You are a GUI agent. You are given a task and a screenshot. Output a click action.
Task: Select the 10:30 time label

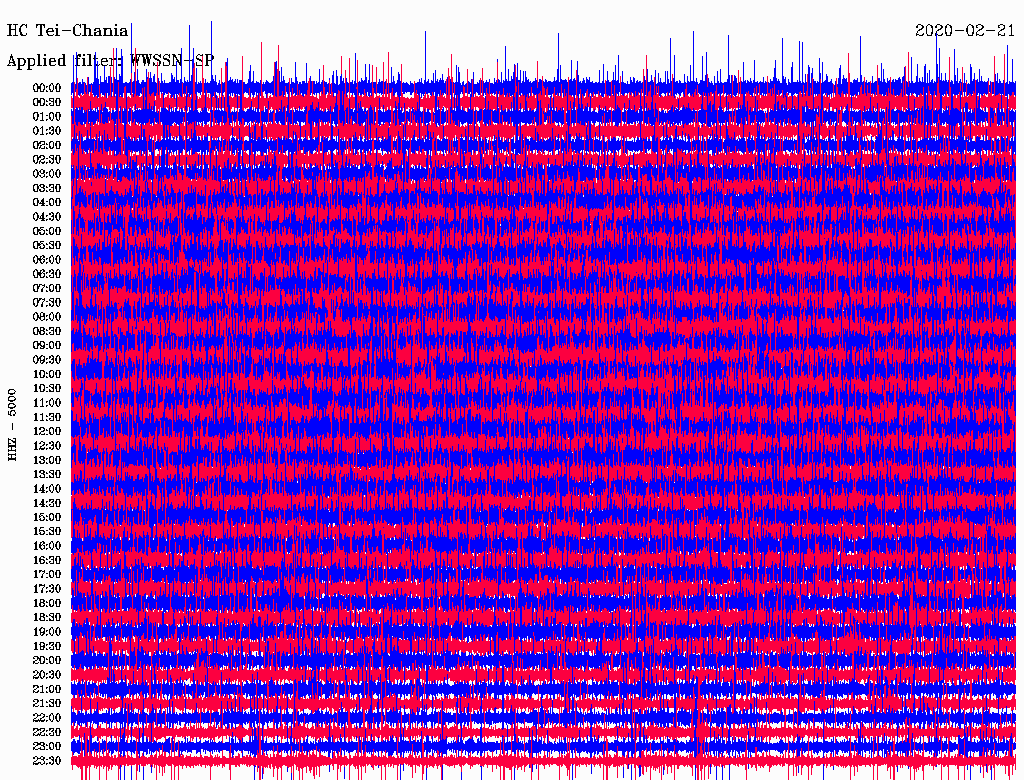click(x=47, y=388)
